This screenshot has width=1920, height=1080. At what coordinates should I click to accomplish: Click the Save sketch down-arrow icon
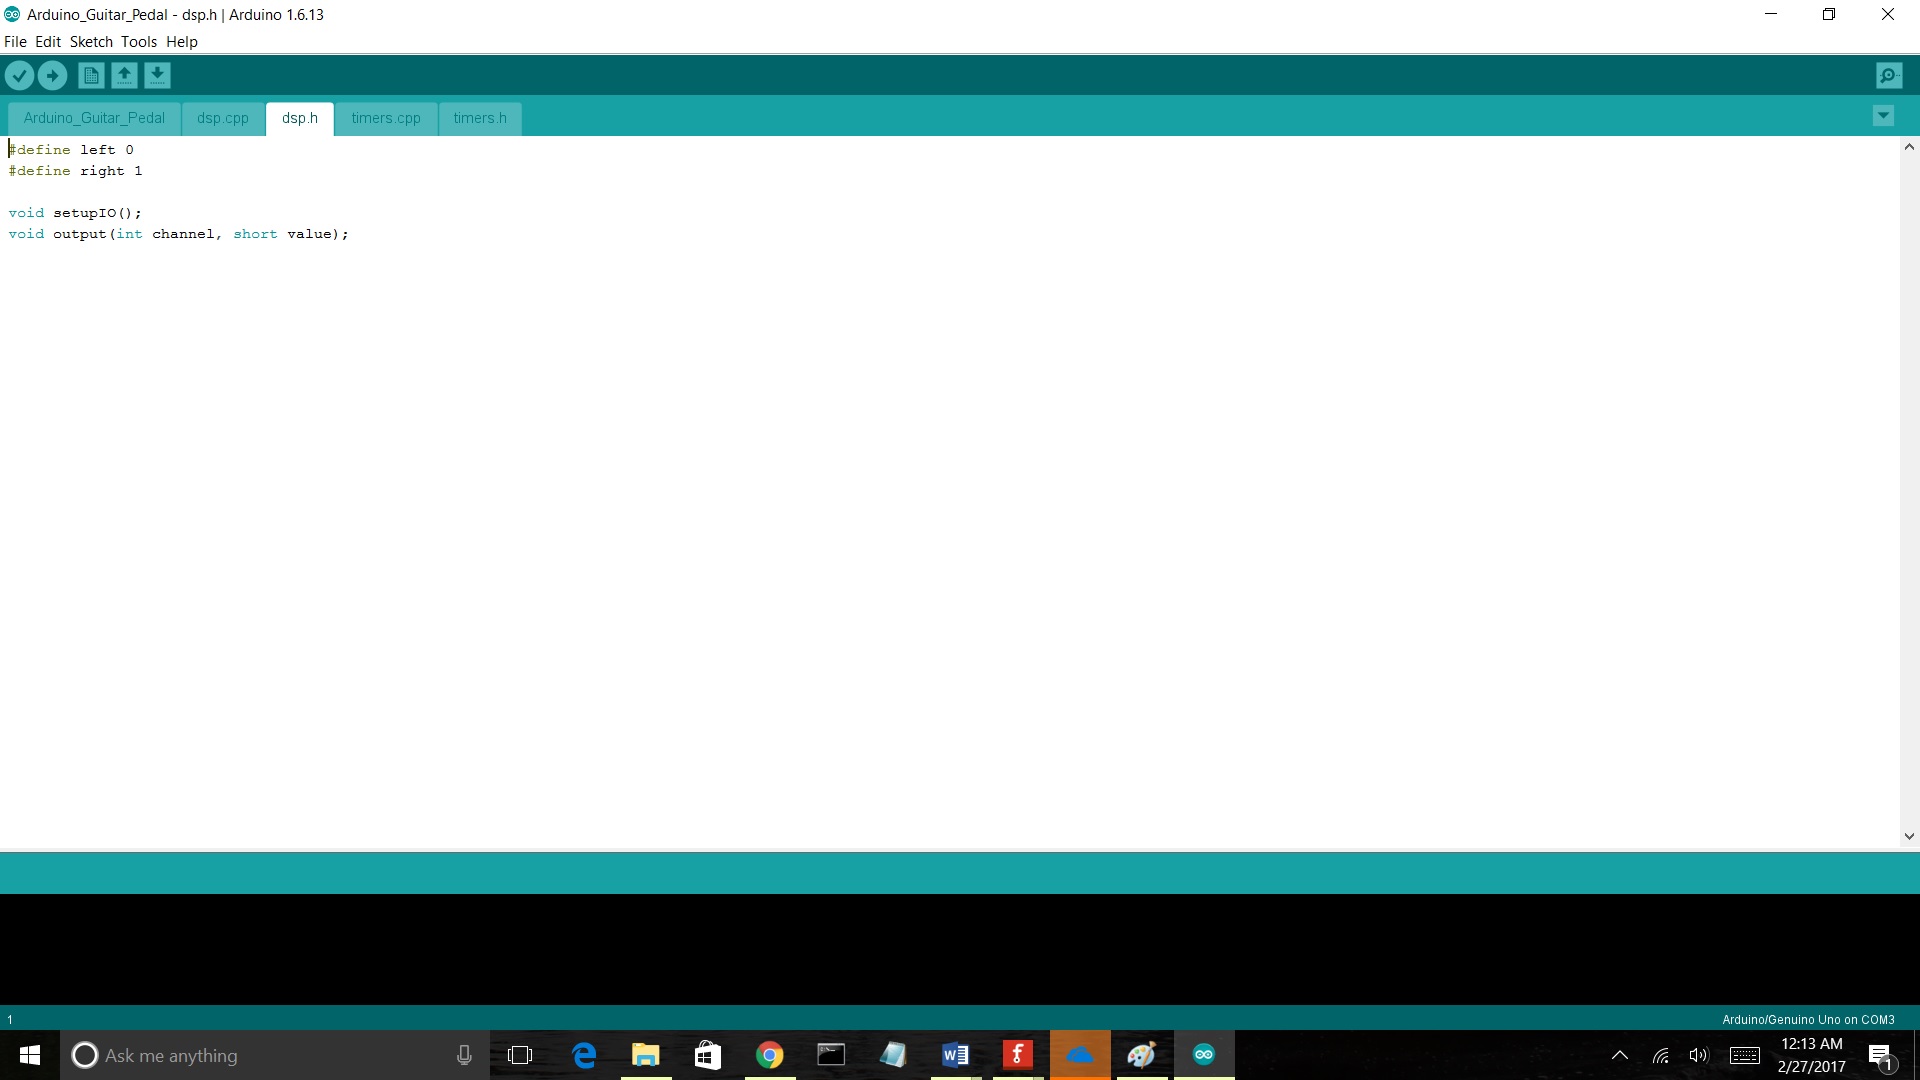click(x=157, y=75)
